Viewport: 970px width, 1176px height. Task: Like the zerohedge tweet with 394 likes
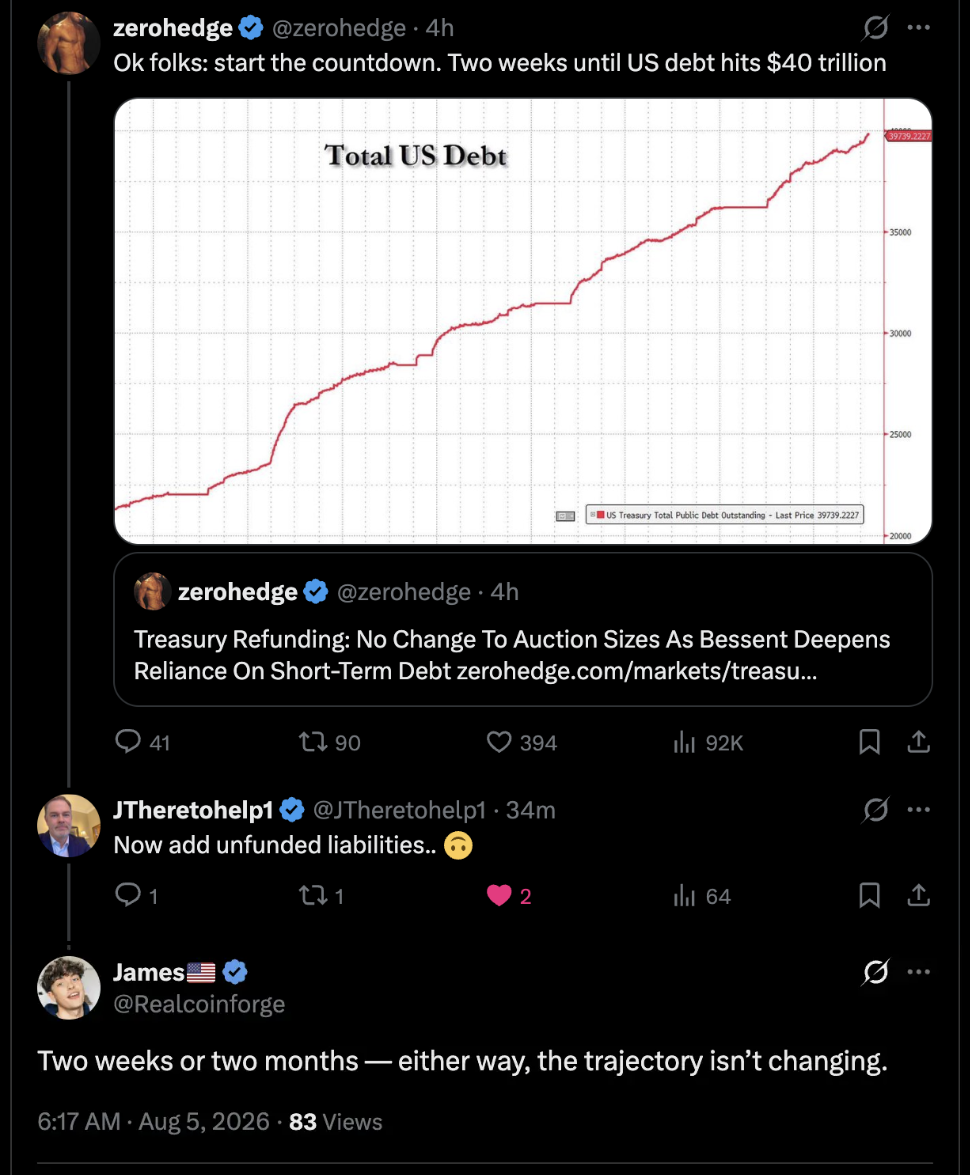pyautogui.click(x=499, y=742)
